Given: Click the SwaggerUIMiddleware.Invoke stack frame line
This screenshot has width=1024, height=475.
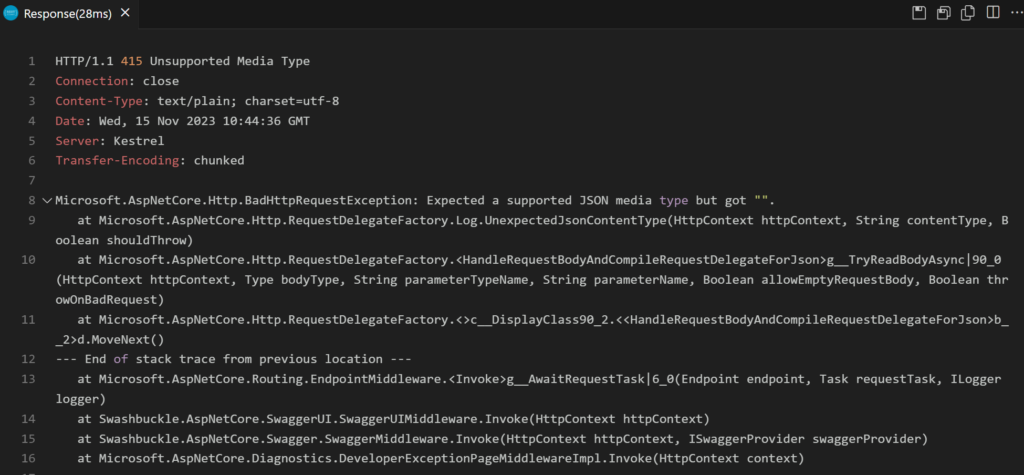Looking at the screenshot, I should (x=393, y=418).
